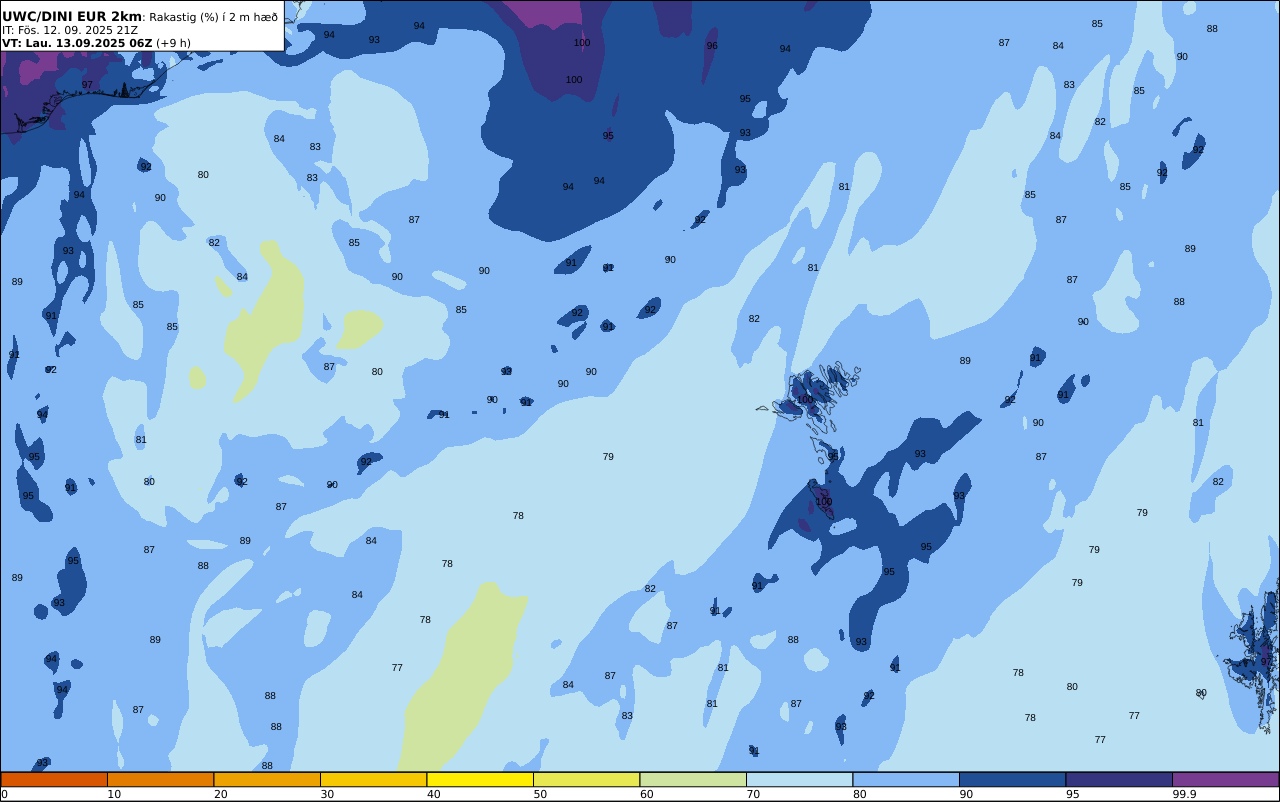Click the '40' legend tick label
This screenshot has width=1280, height=802.
[434, 794]
